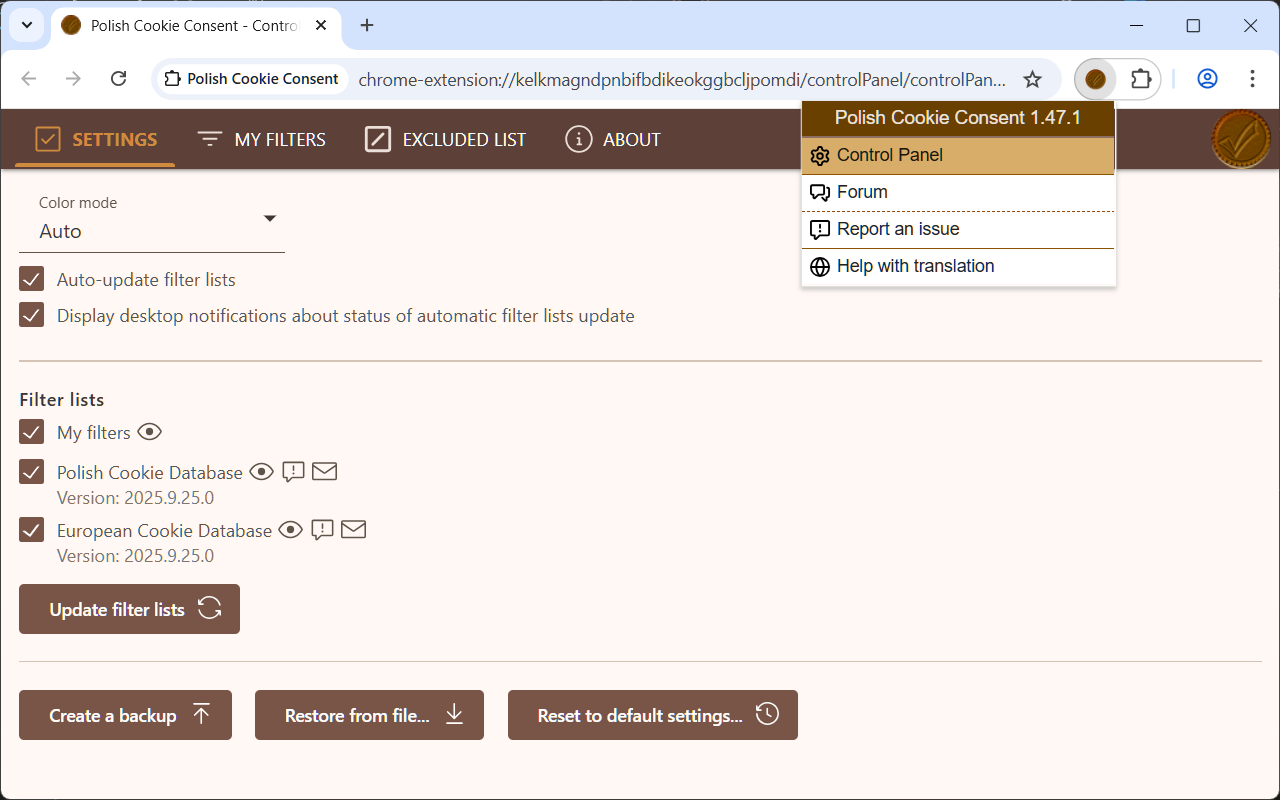Toggle desktop notifications checkbox
This screenshot has width=1280, height=800.
coord(32,315)
